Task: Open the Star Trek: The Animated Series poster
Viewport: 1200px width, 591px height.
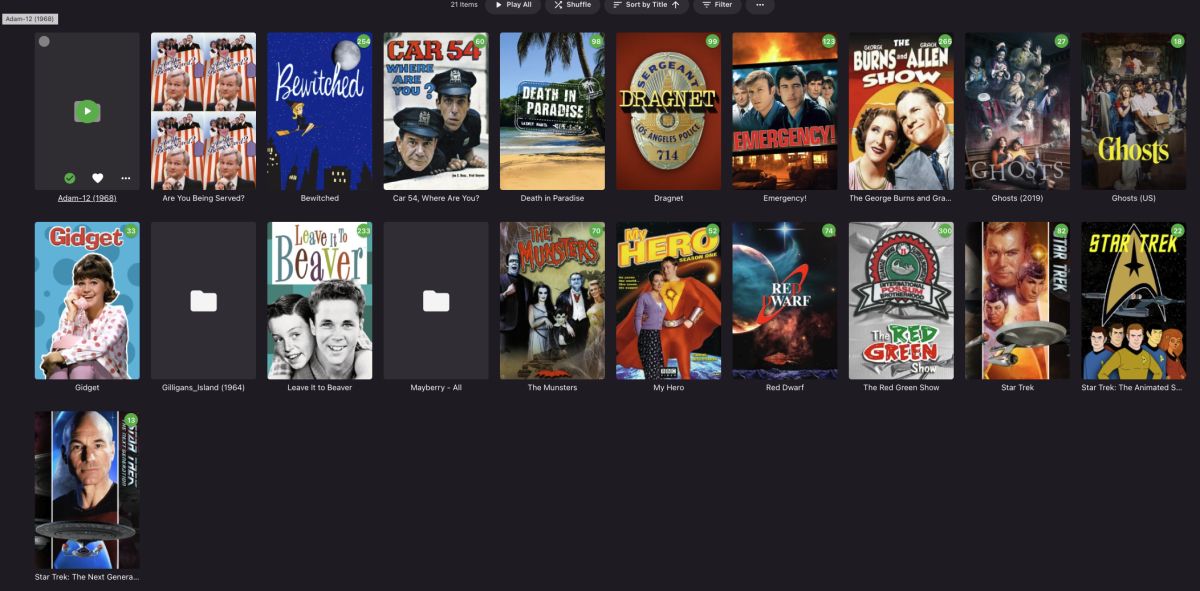Action: point(1133,301)
